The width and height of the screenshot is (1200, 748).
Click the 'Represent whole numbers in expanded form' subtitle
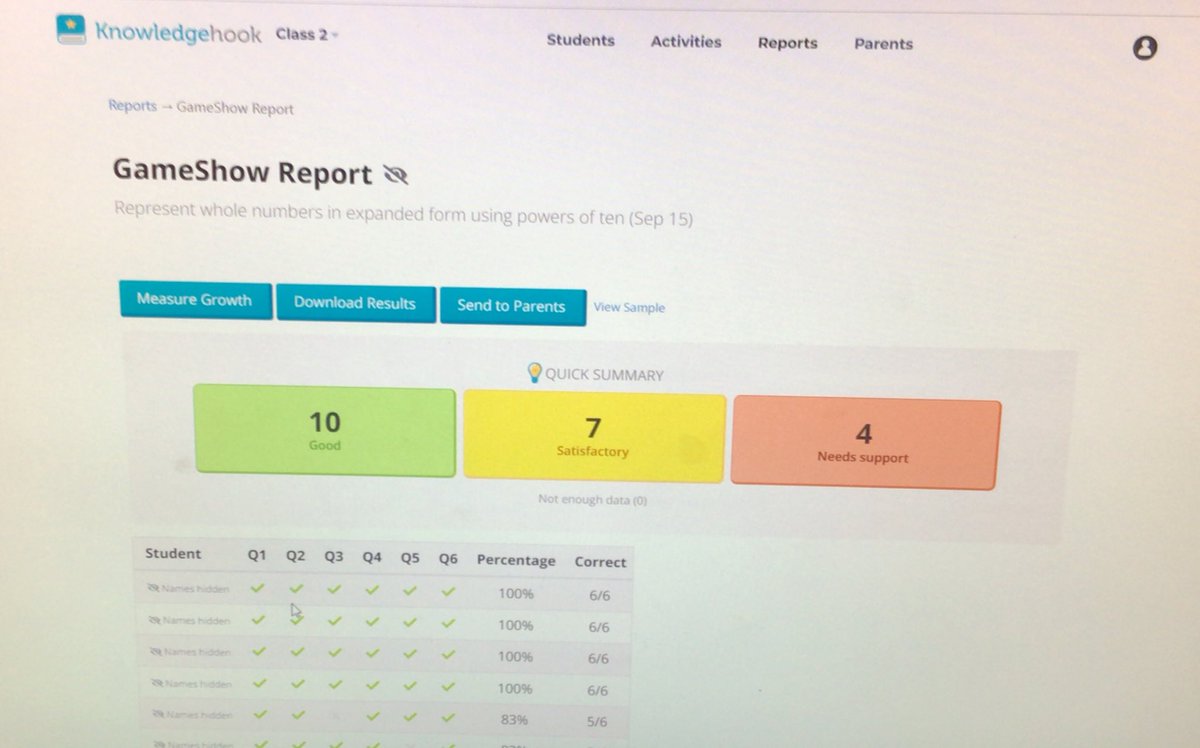[403, 213]
